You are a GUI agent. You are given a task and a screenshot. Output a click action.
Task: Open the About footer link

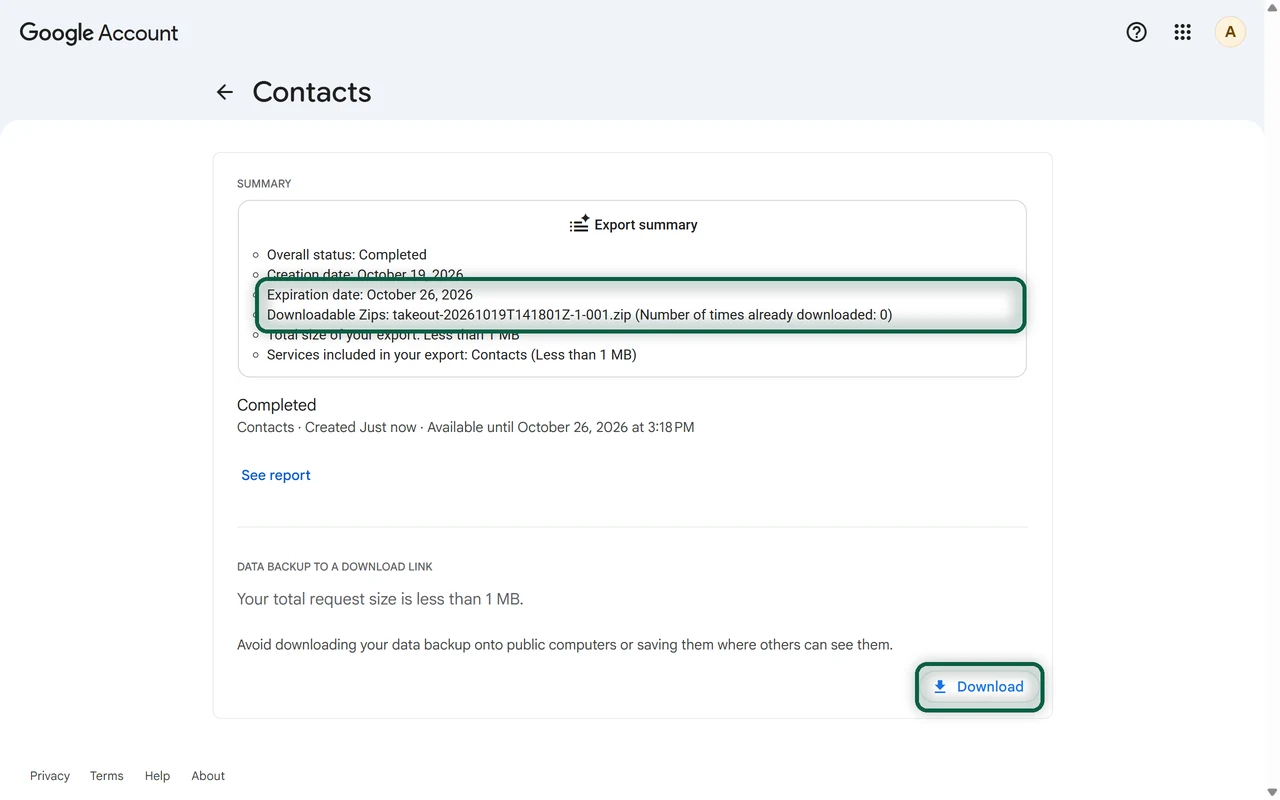tap(208, 776)
